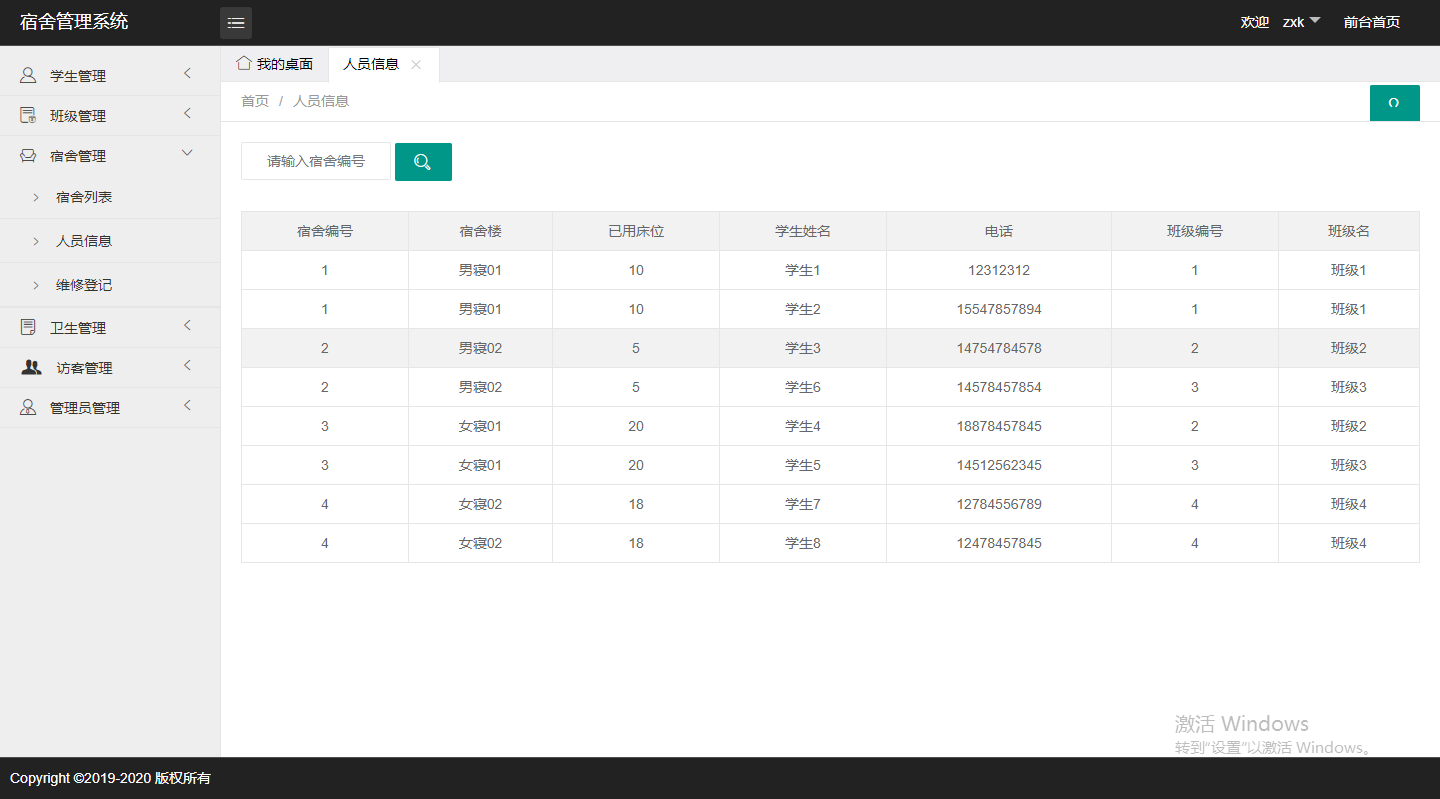Click phone number 12784556789
Screen dimensions: 1440x799
click(999, 504)
